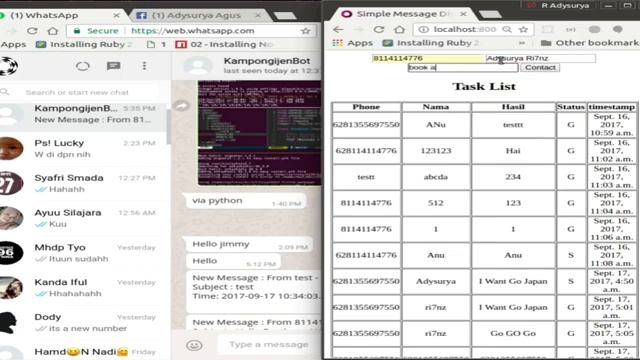This screenshot has width=640, height=360.
Task: Click the abcda name cell
Action: (436, 177)
